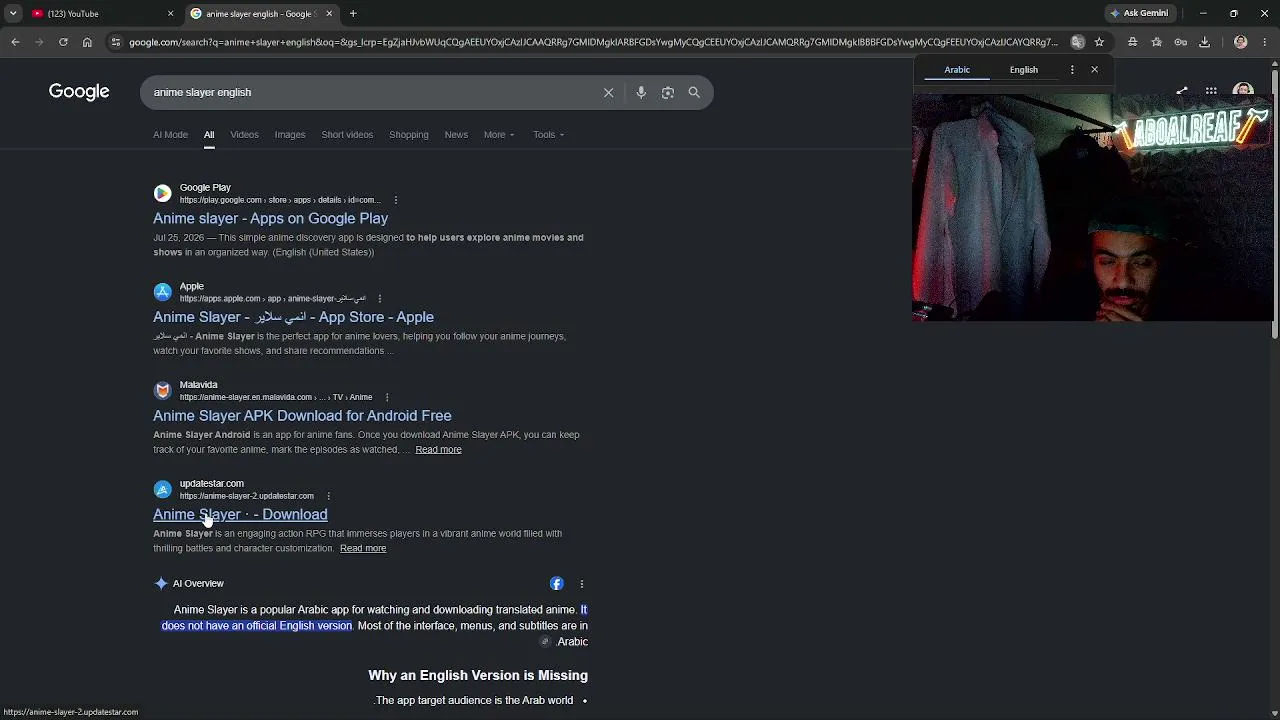
Task: Open more options for the Apple result
Action: tap(379, 298)
